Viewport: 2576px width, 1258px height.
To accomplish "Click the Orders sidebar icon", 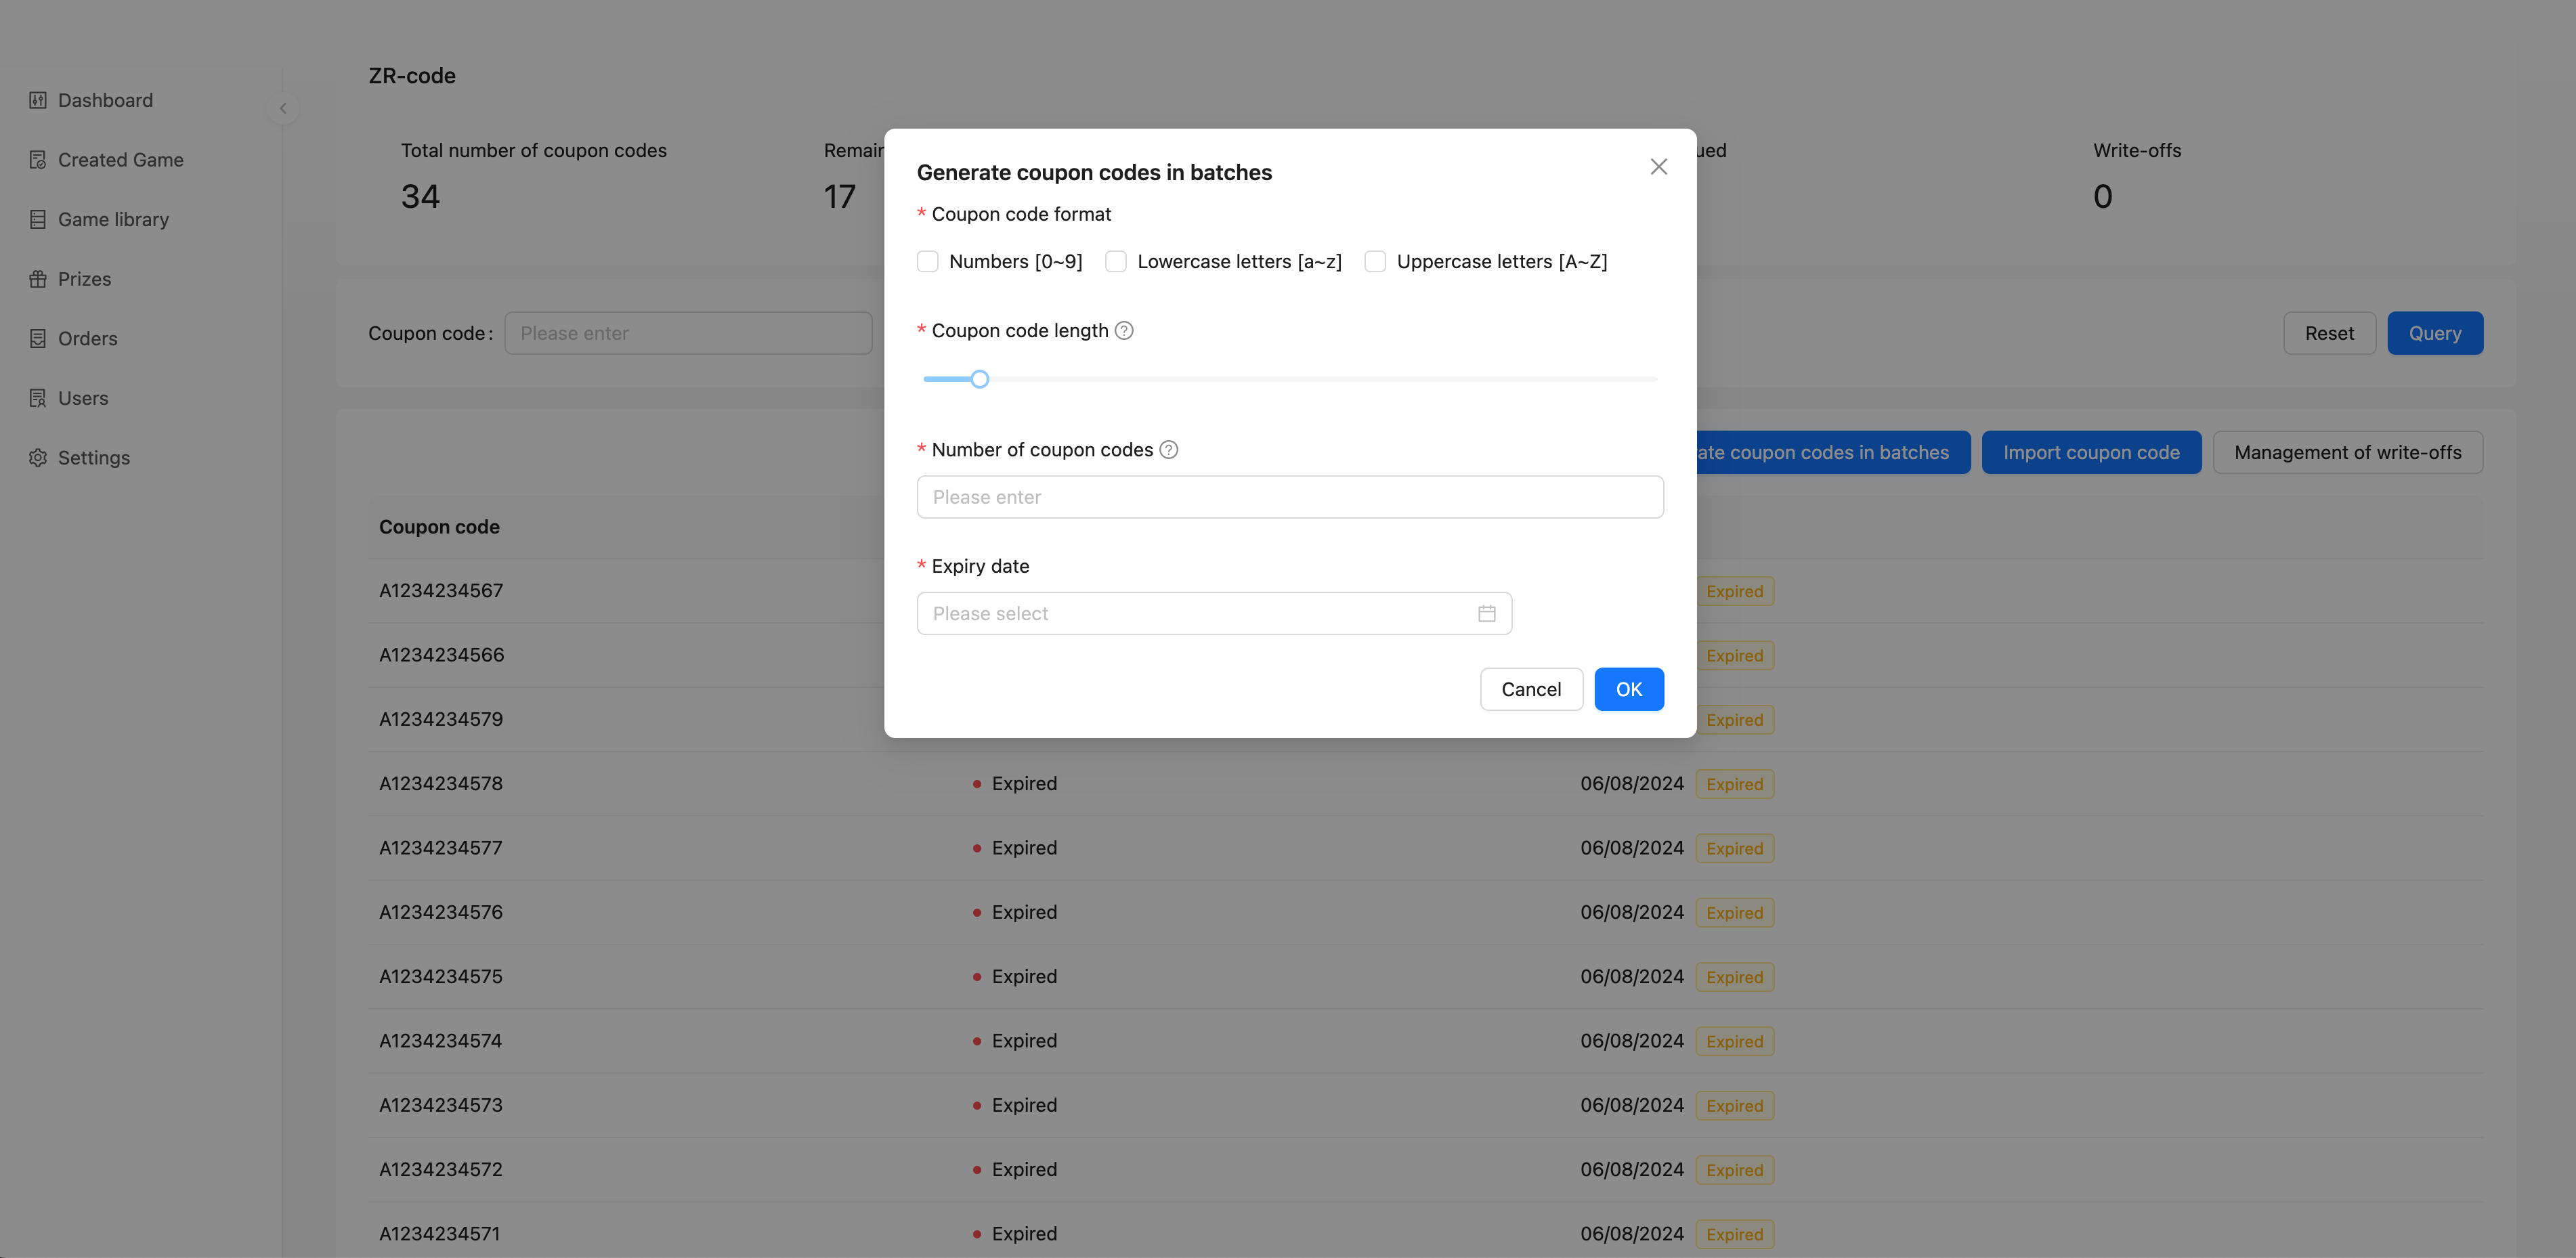I will [38, 338].
